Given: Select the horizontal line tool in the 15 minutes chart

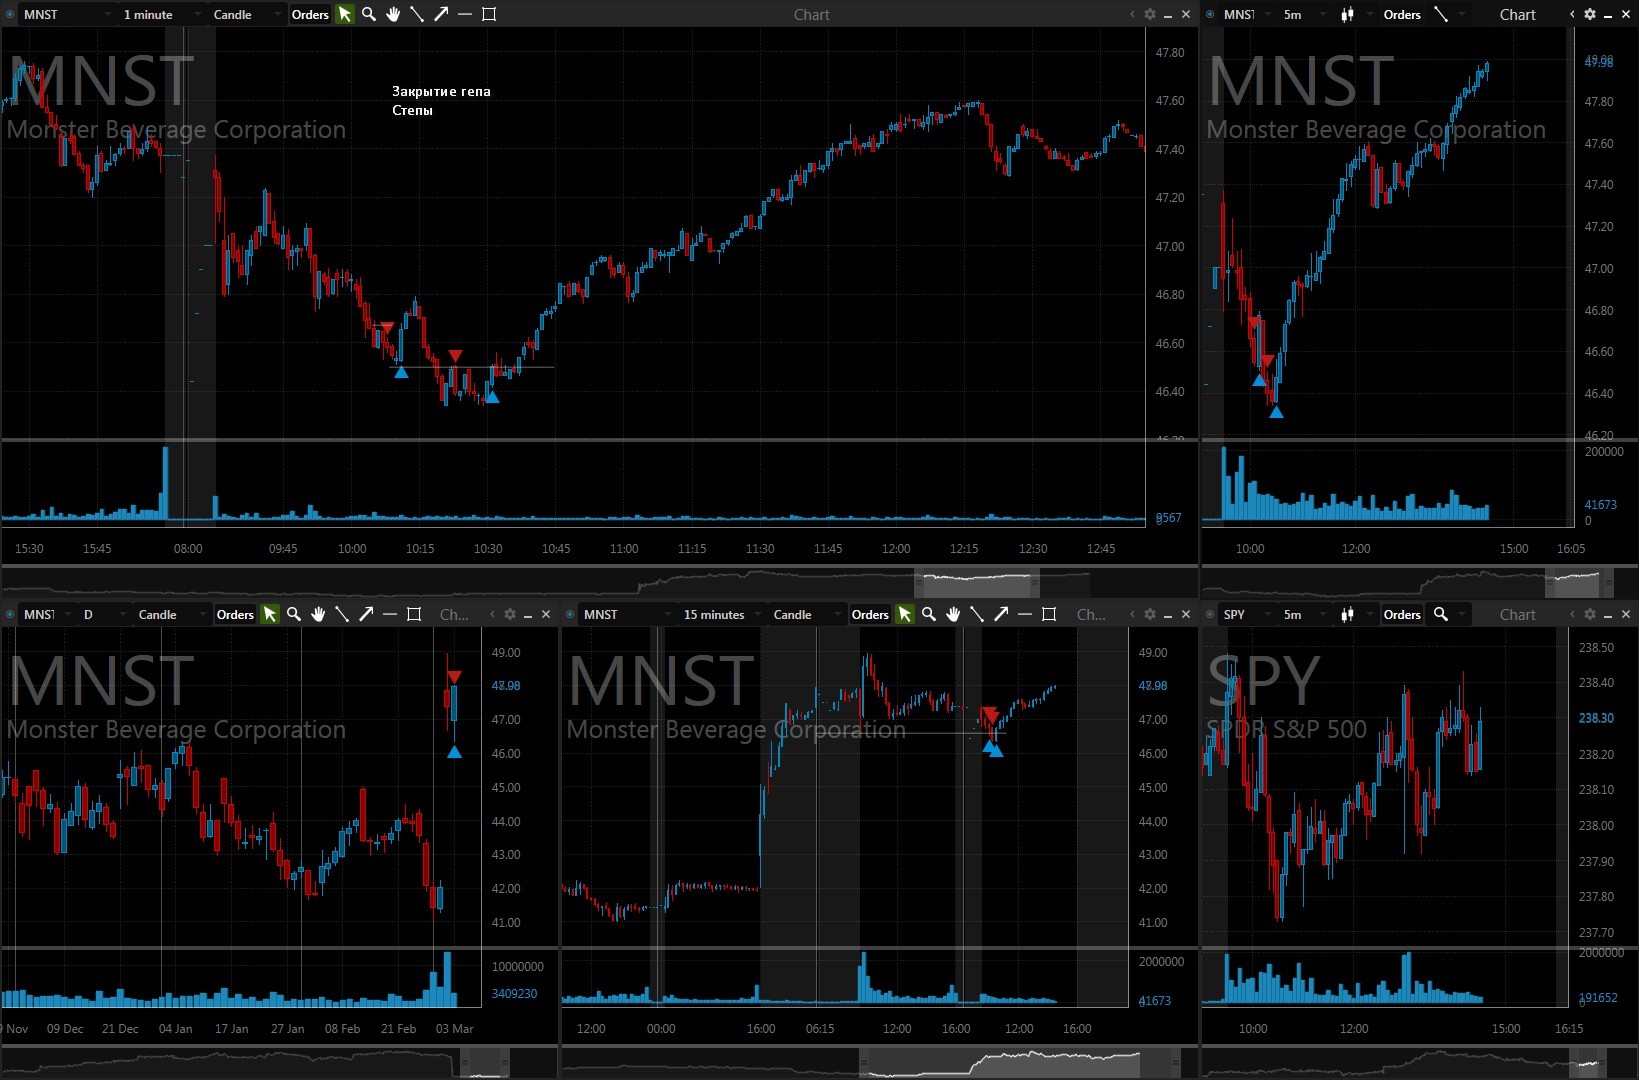Looking at the screenshot, I should 1025,614.
